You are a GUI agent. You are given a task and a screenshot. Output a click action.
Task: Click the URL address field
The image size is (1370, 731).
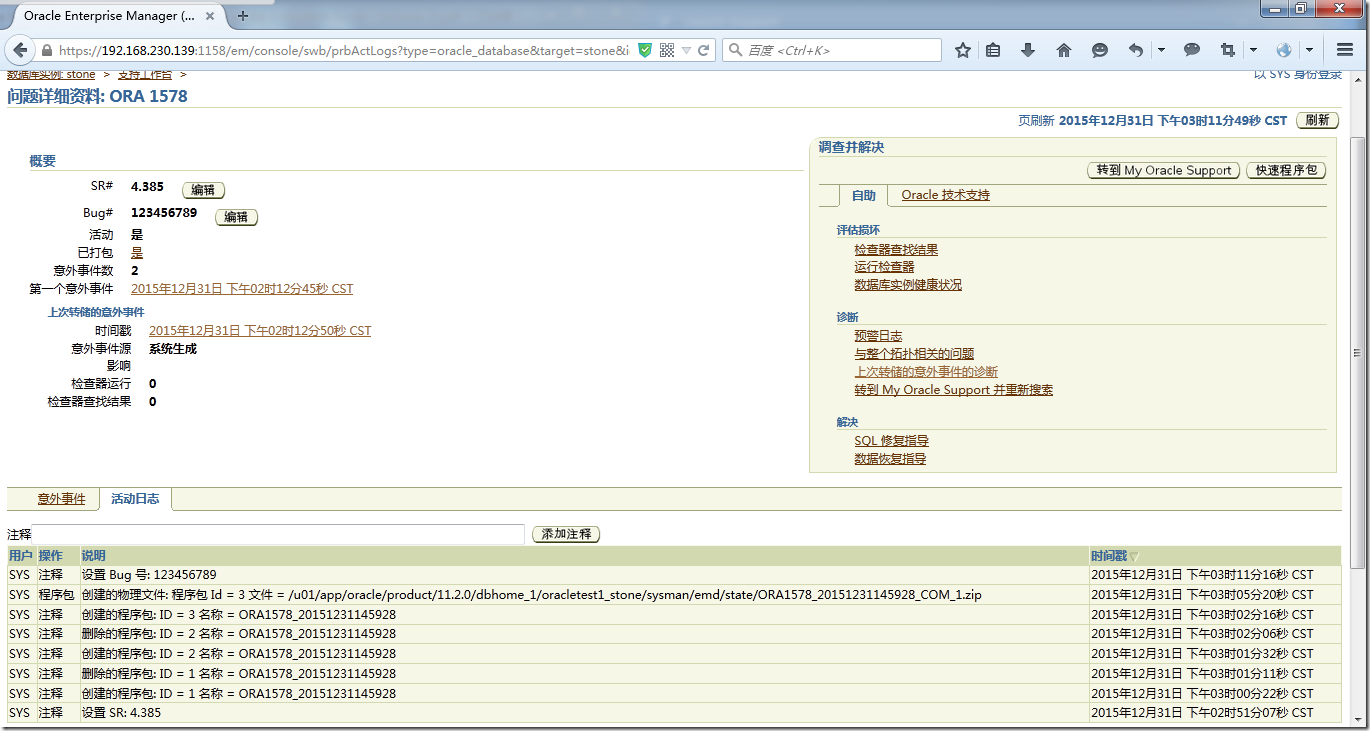click(344, 50)
